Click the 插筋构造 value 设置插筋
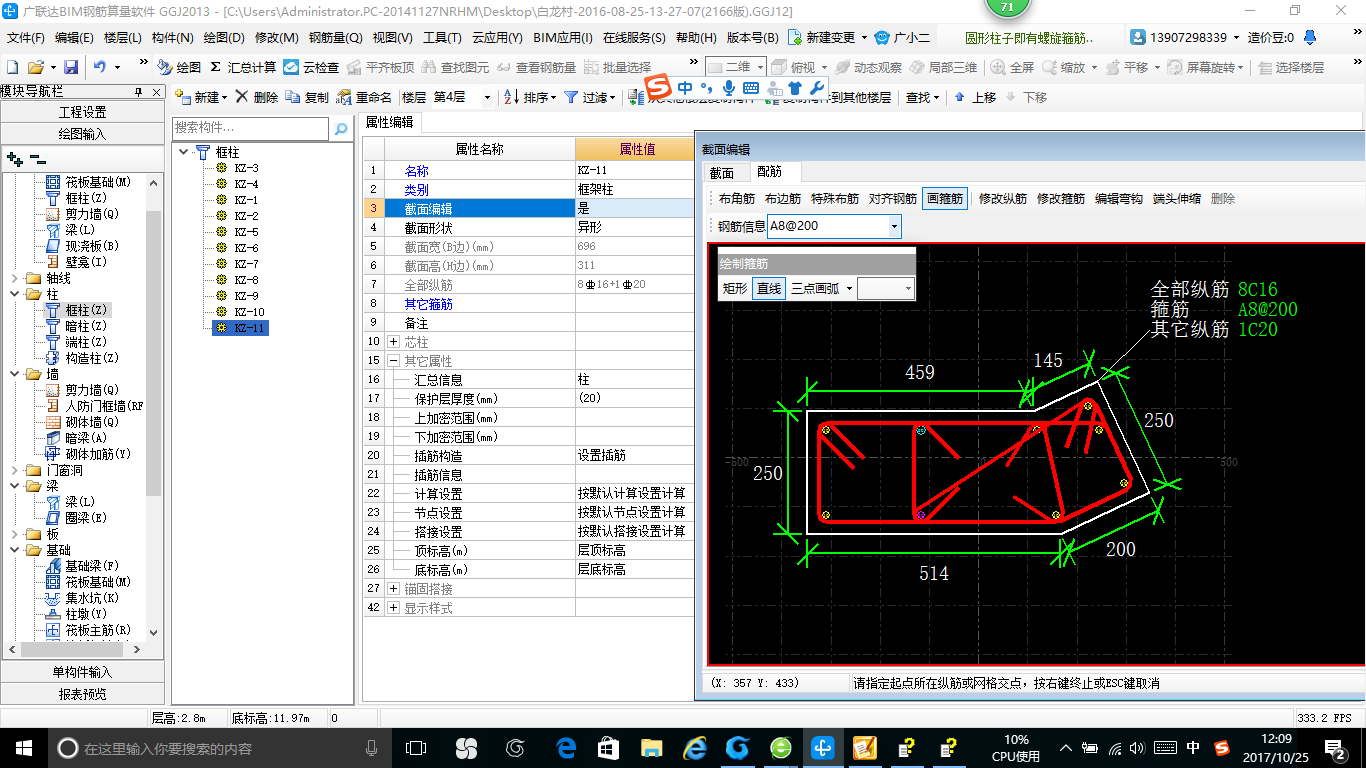This screenshot has height=768, width=1366. point(634,456)
